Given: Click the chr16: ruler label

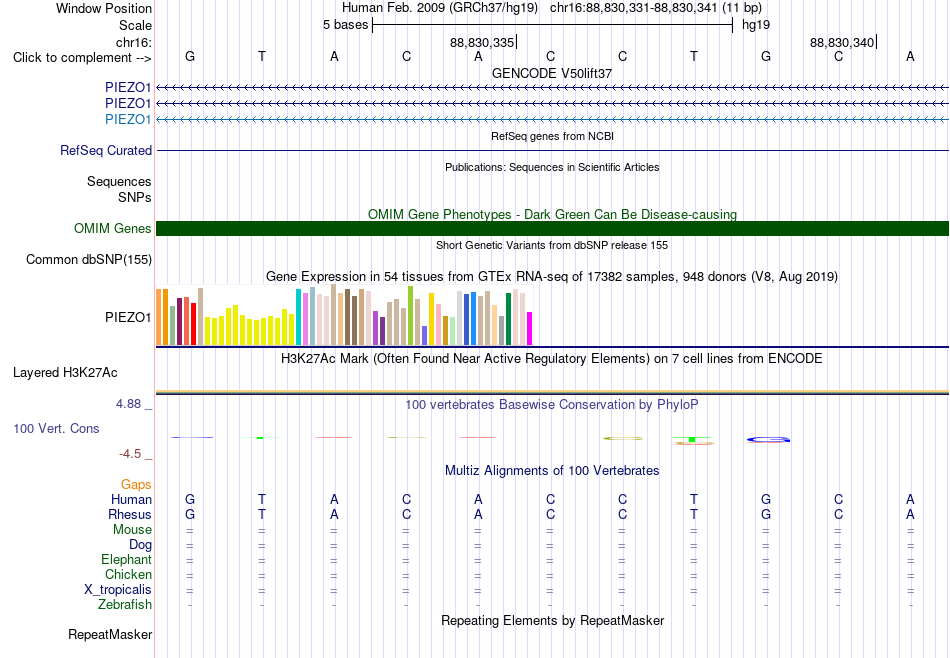Looking at the screenshot, I should (x=133, y=42).
